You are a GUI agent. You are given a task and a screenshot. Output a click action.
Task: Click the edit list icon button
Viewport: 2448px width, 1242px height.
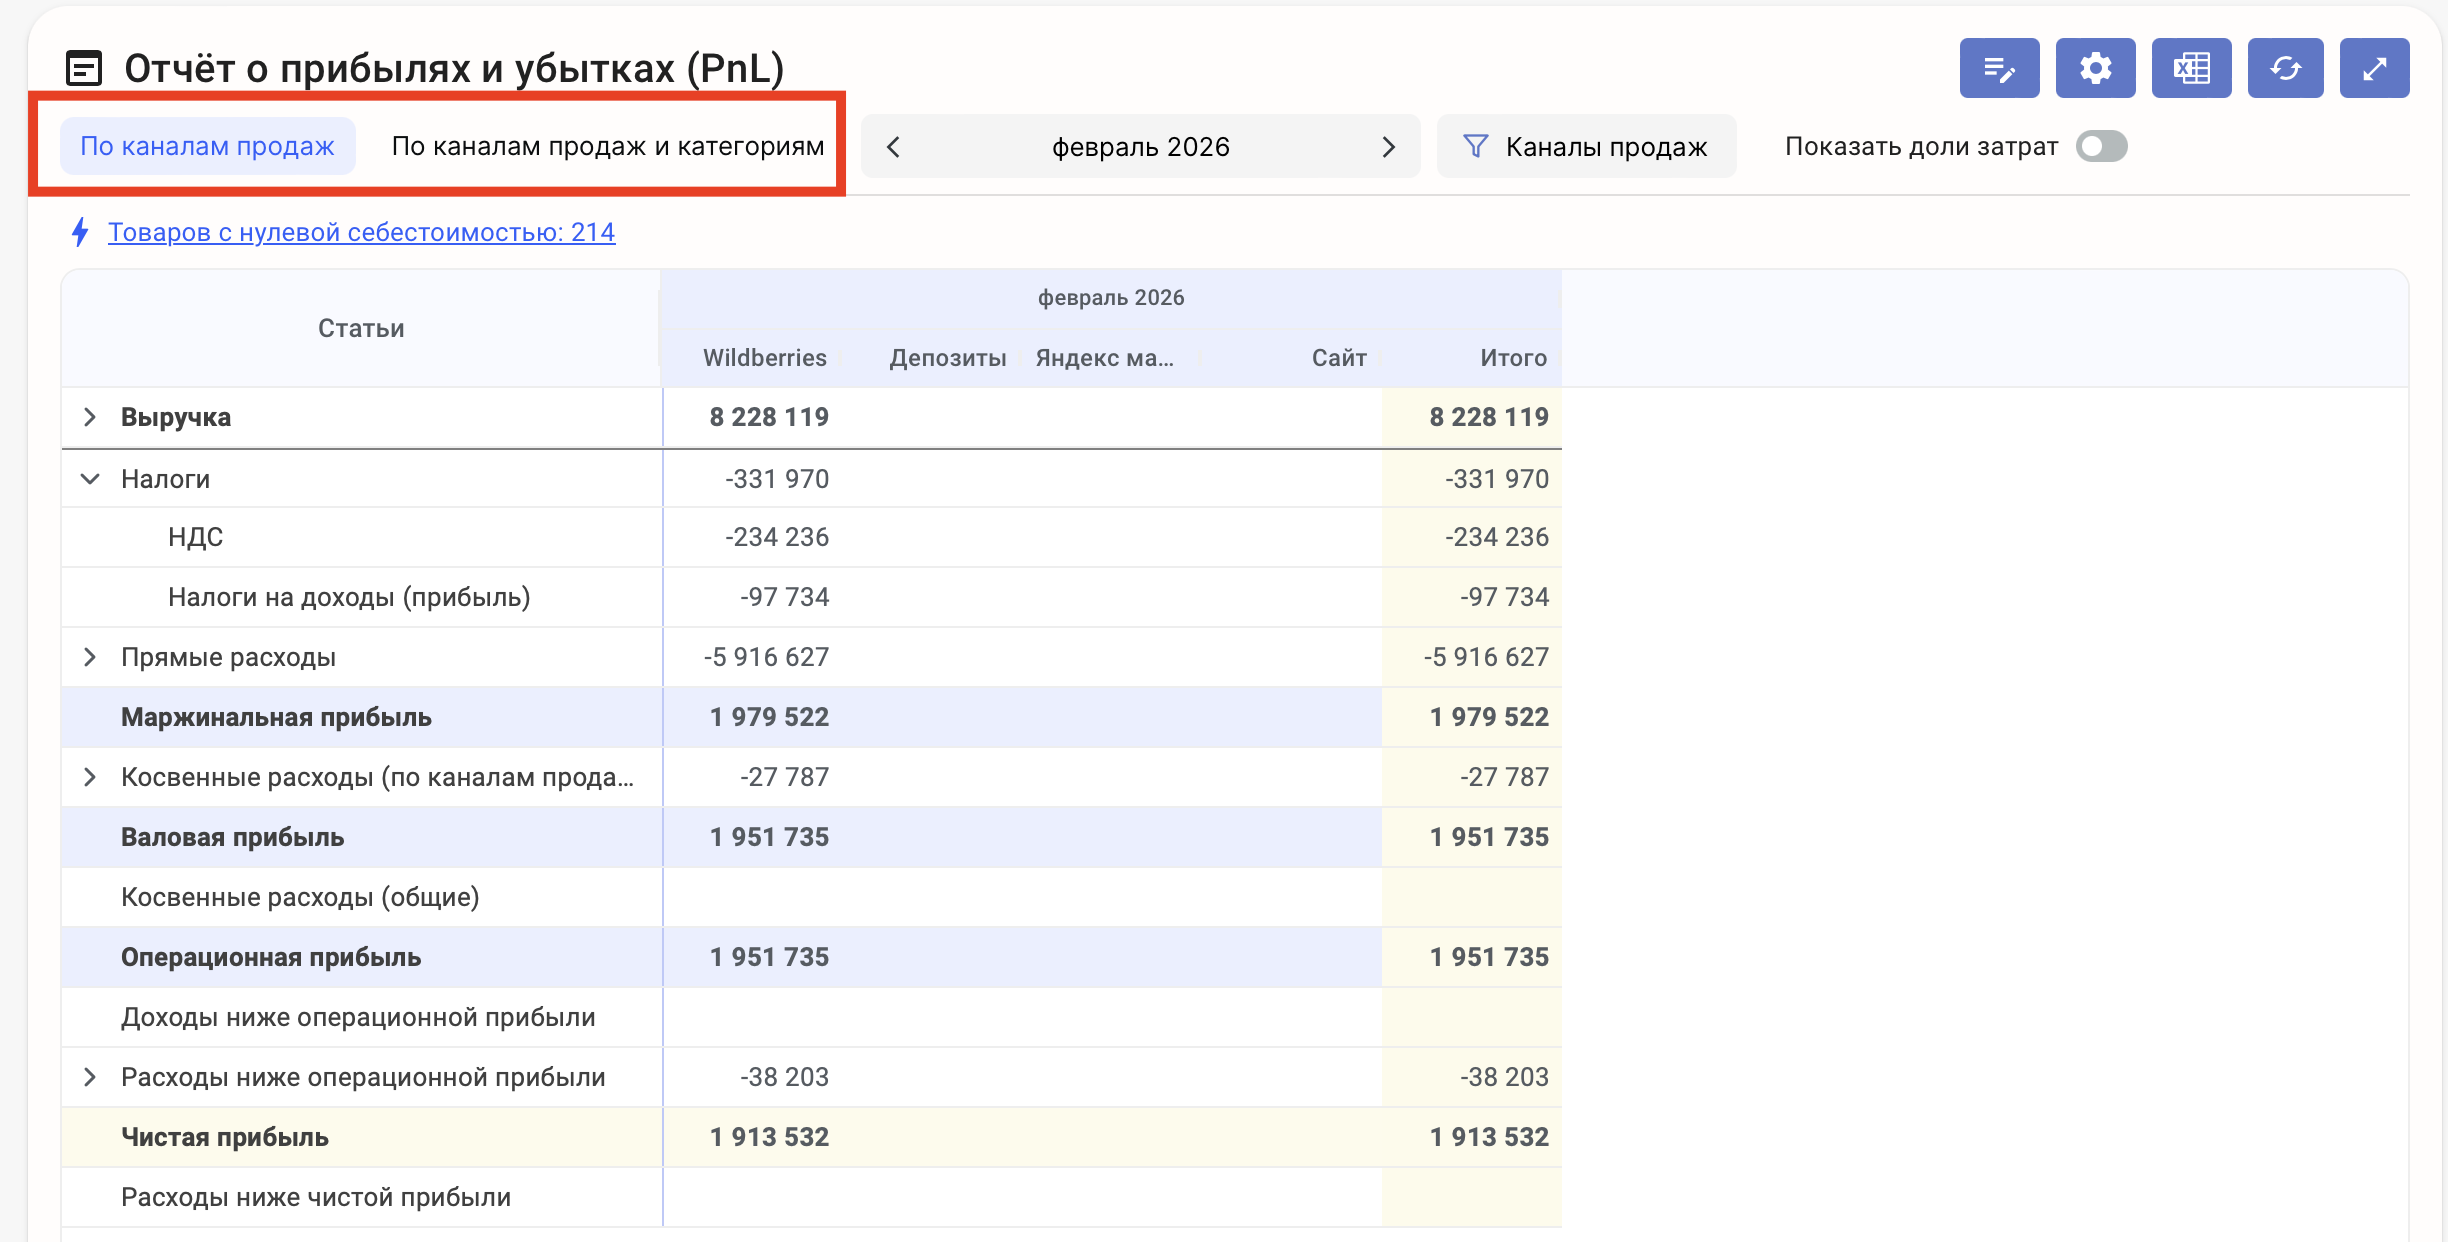1998,68
